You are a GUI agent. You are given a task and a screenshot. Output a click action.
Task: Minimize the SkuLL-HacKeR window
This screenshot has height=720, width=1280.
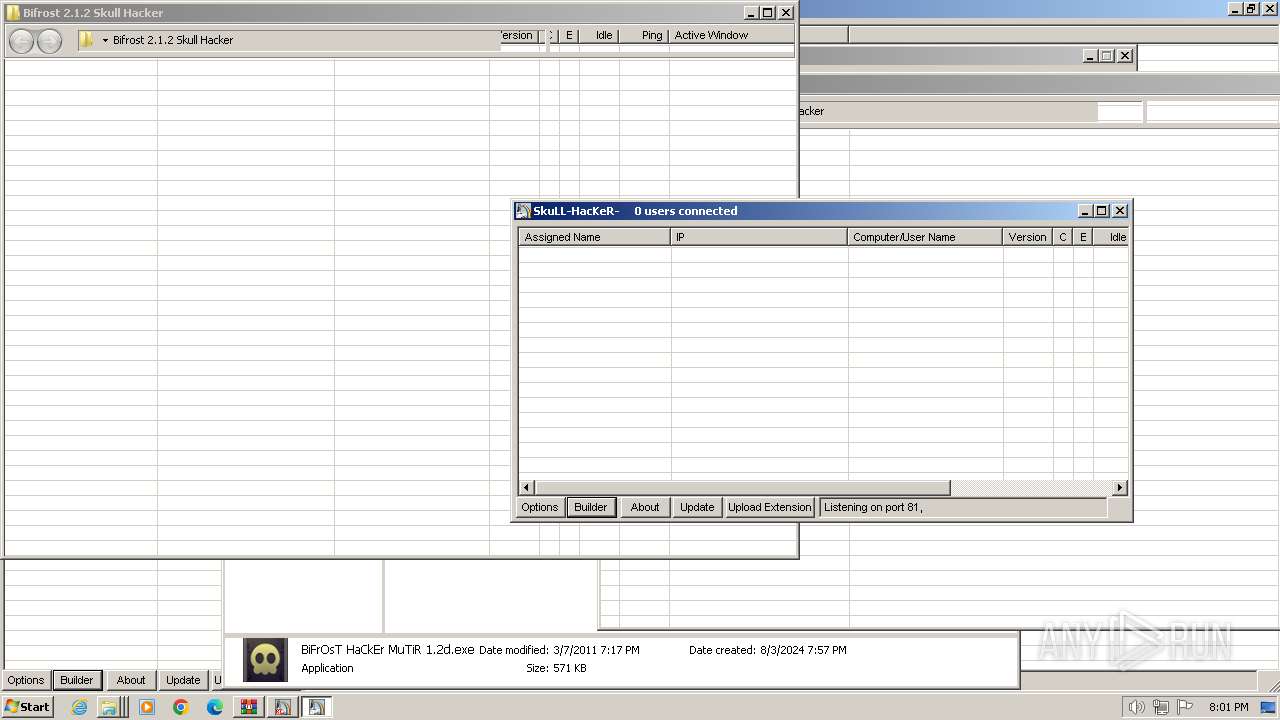(x=1085, y=211)
